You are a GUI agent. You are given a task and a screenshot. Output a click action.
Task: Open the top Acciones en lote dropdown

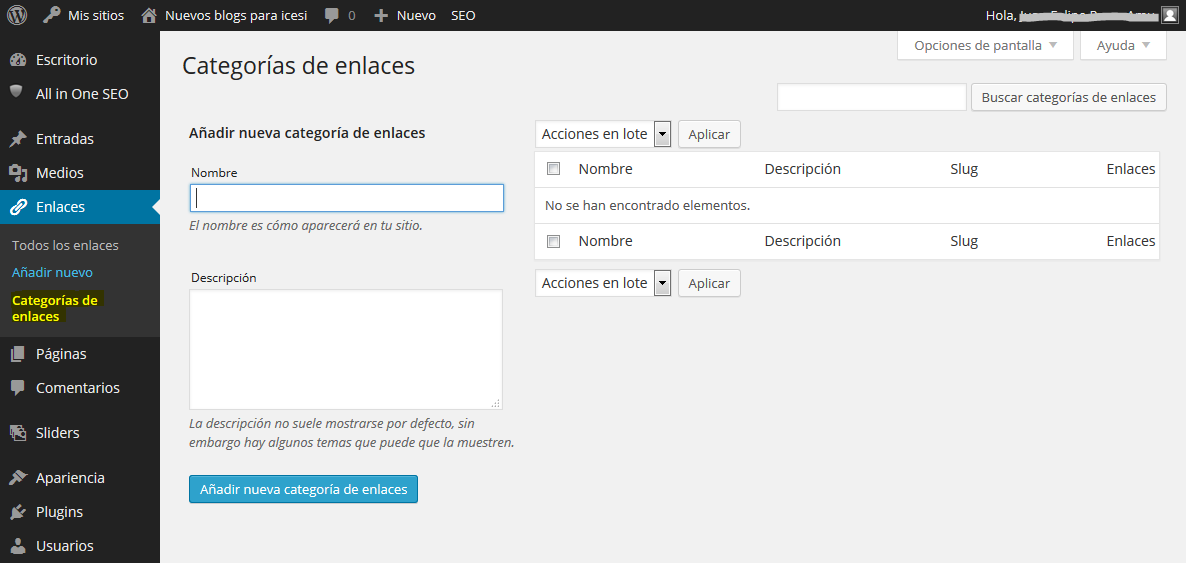(x=603, y=134)
